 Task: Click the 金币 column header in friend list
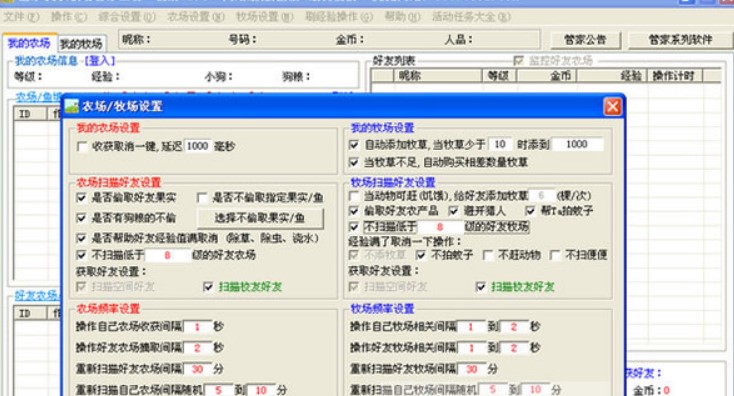[x=547, y=75]
